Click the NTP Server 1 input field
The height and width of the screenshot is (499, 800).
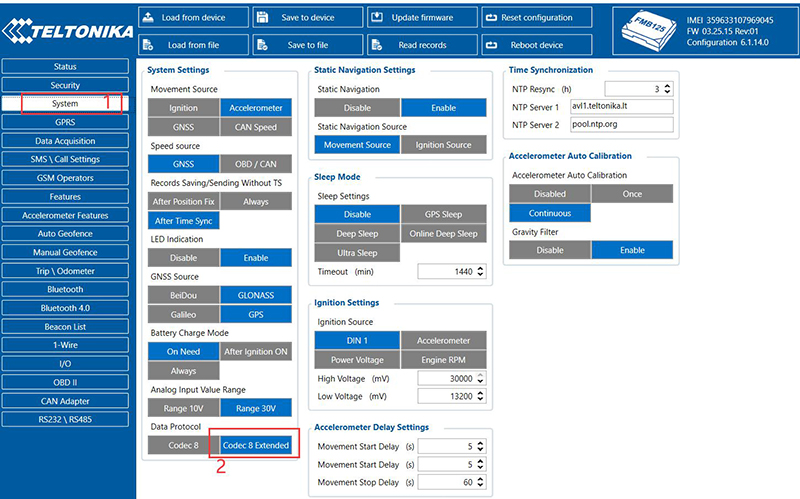[x=620, y=106]
